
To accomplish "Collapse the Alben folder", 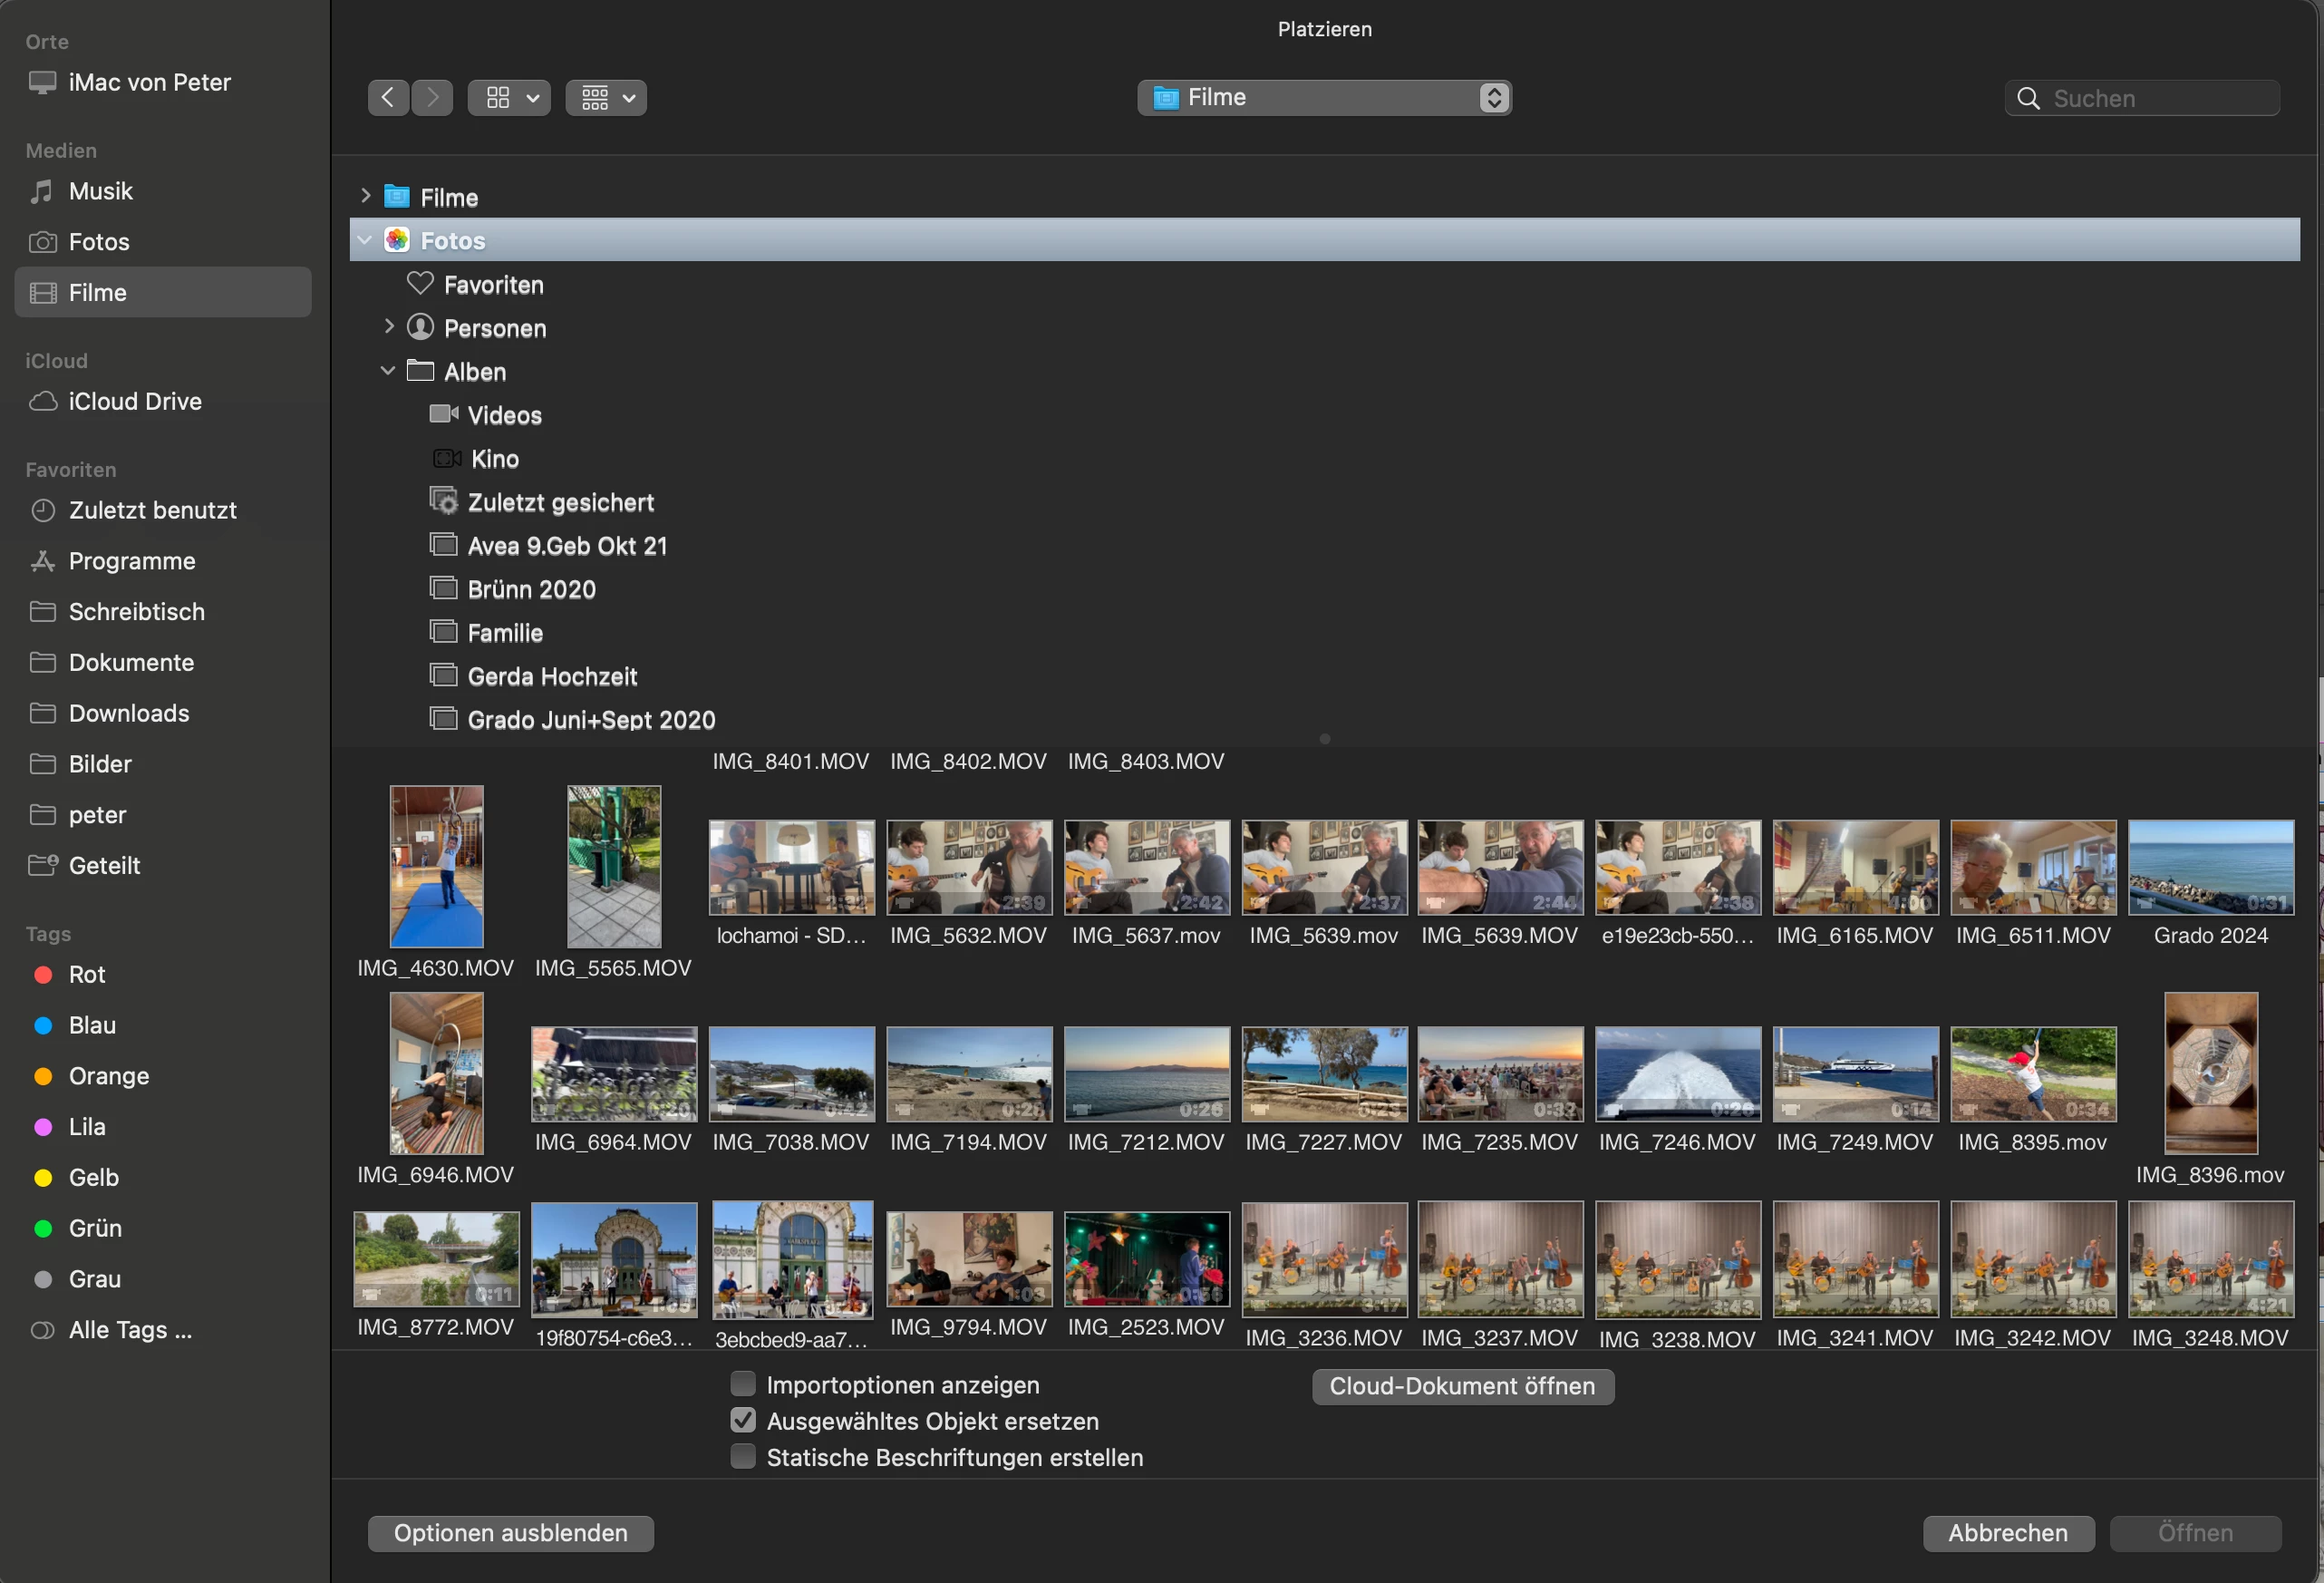I will coord(388,371).
